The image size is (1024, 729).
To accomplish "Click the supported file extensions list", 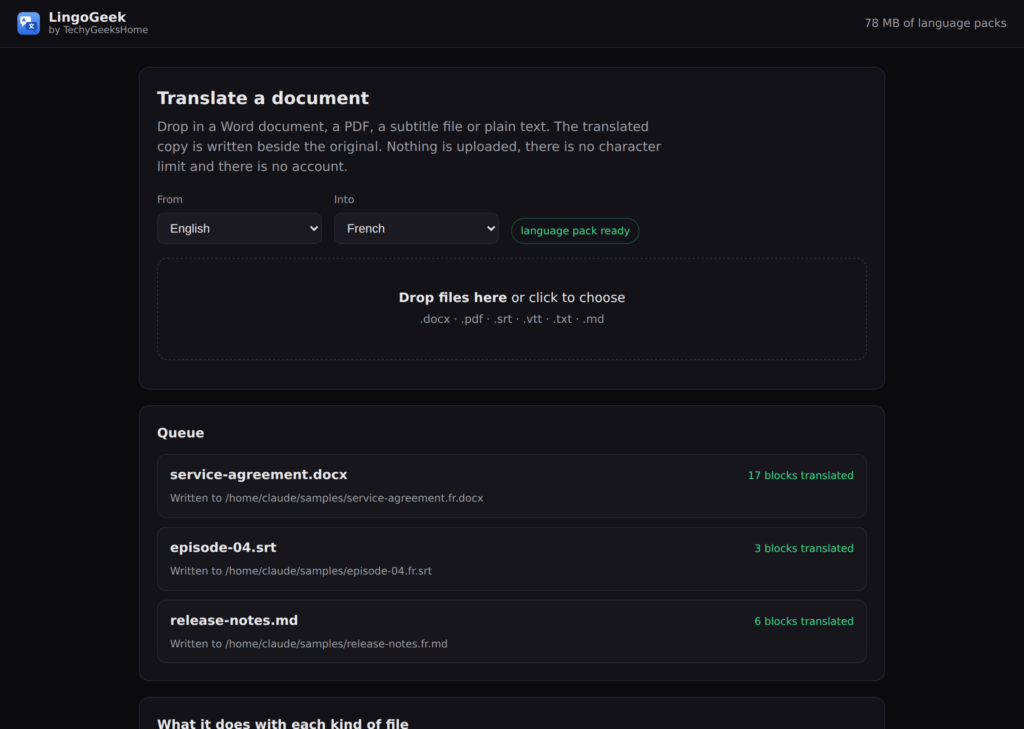I will tap(511, 319).
